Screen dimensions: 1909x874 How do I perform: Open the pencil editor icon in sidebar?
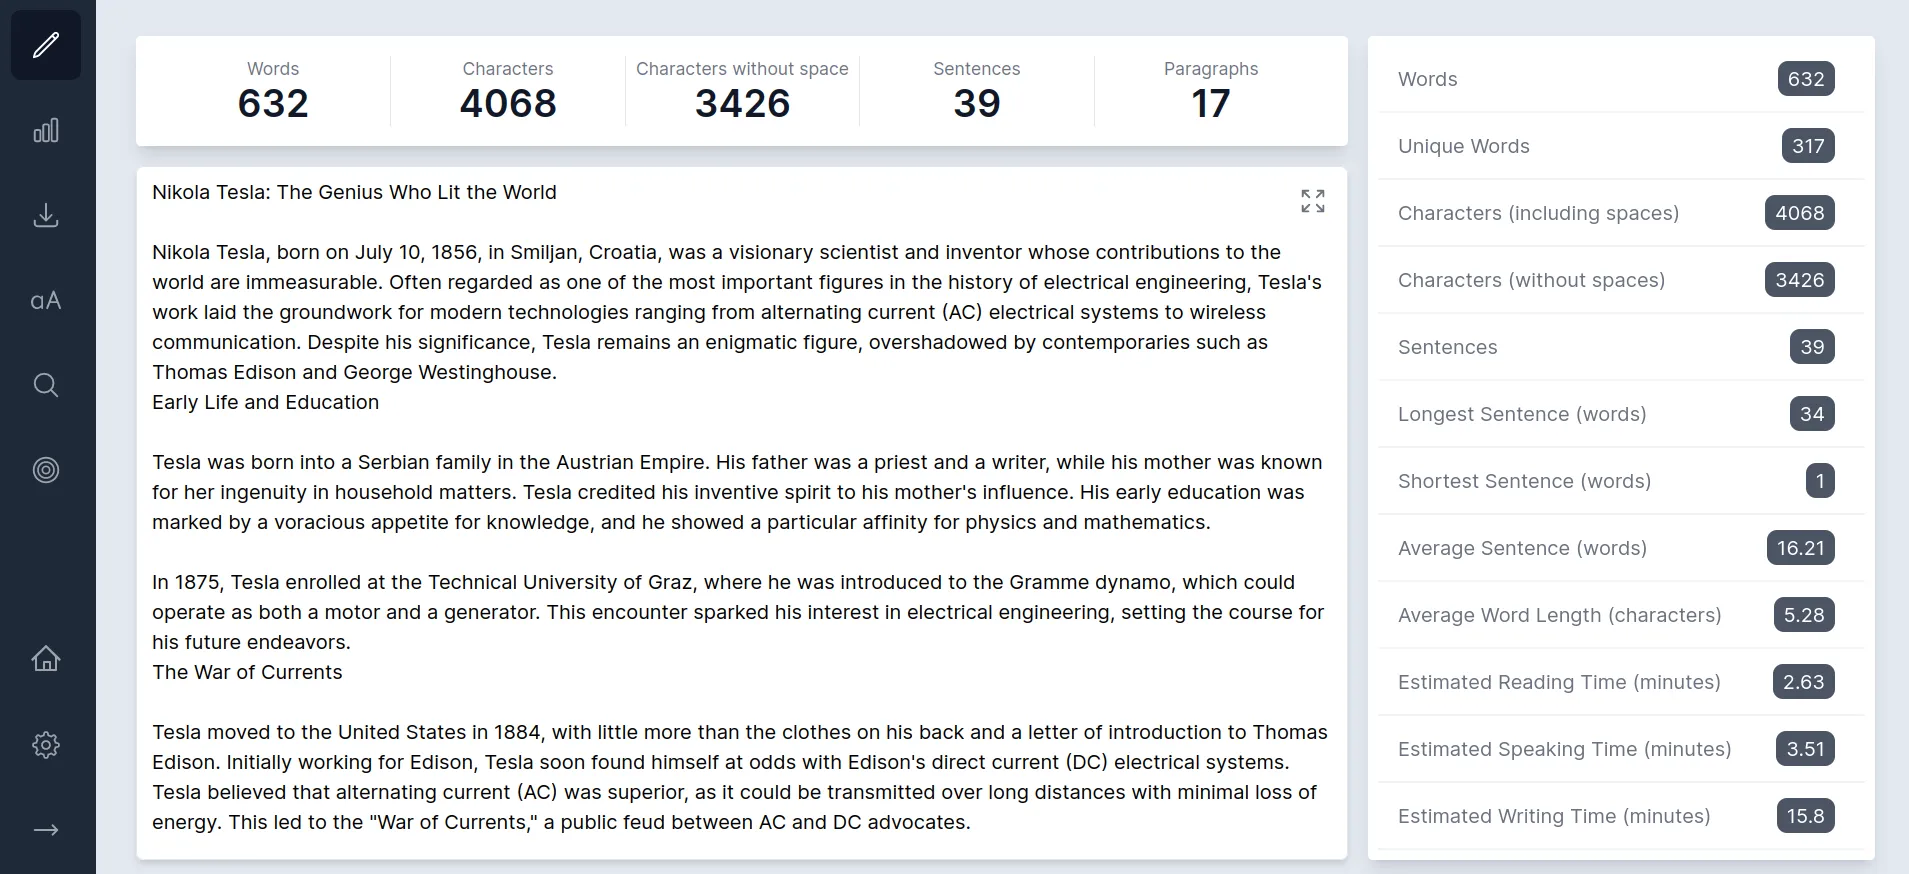(x=46, y=45)
